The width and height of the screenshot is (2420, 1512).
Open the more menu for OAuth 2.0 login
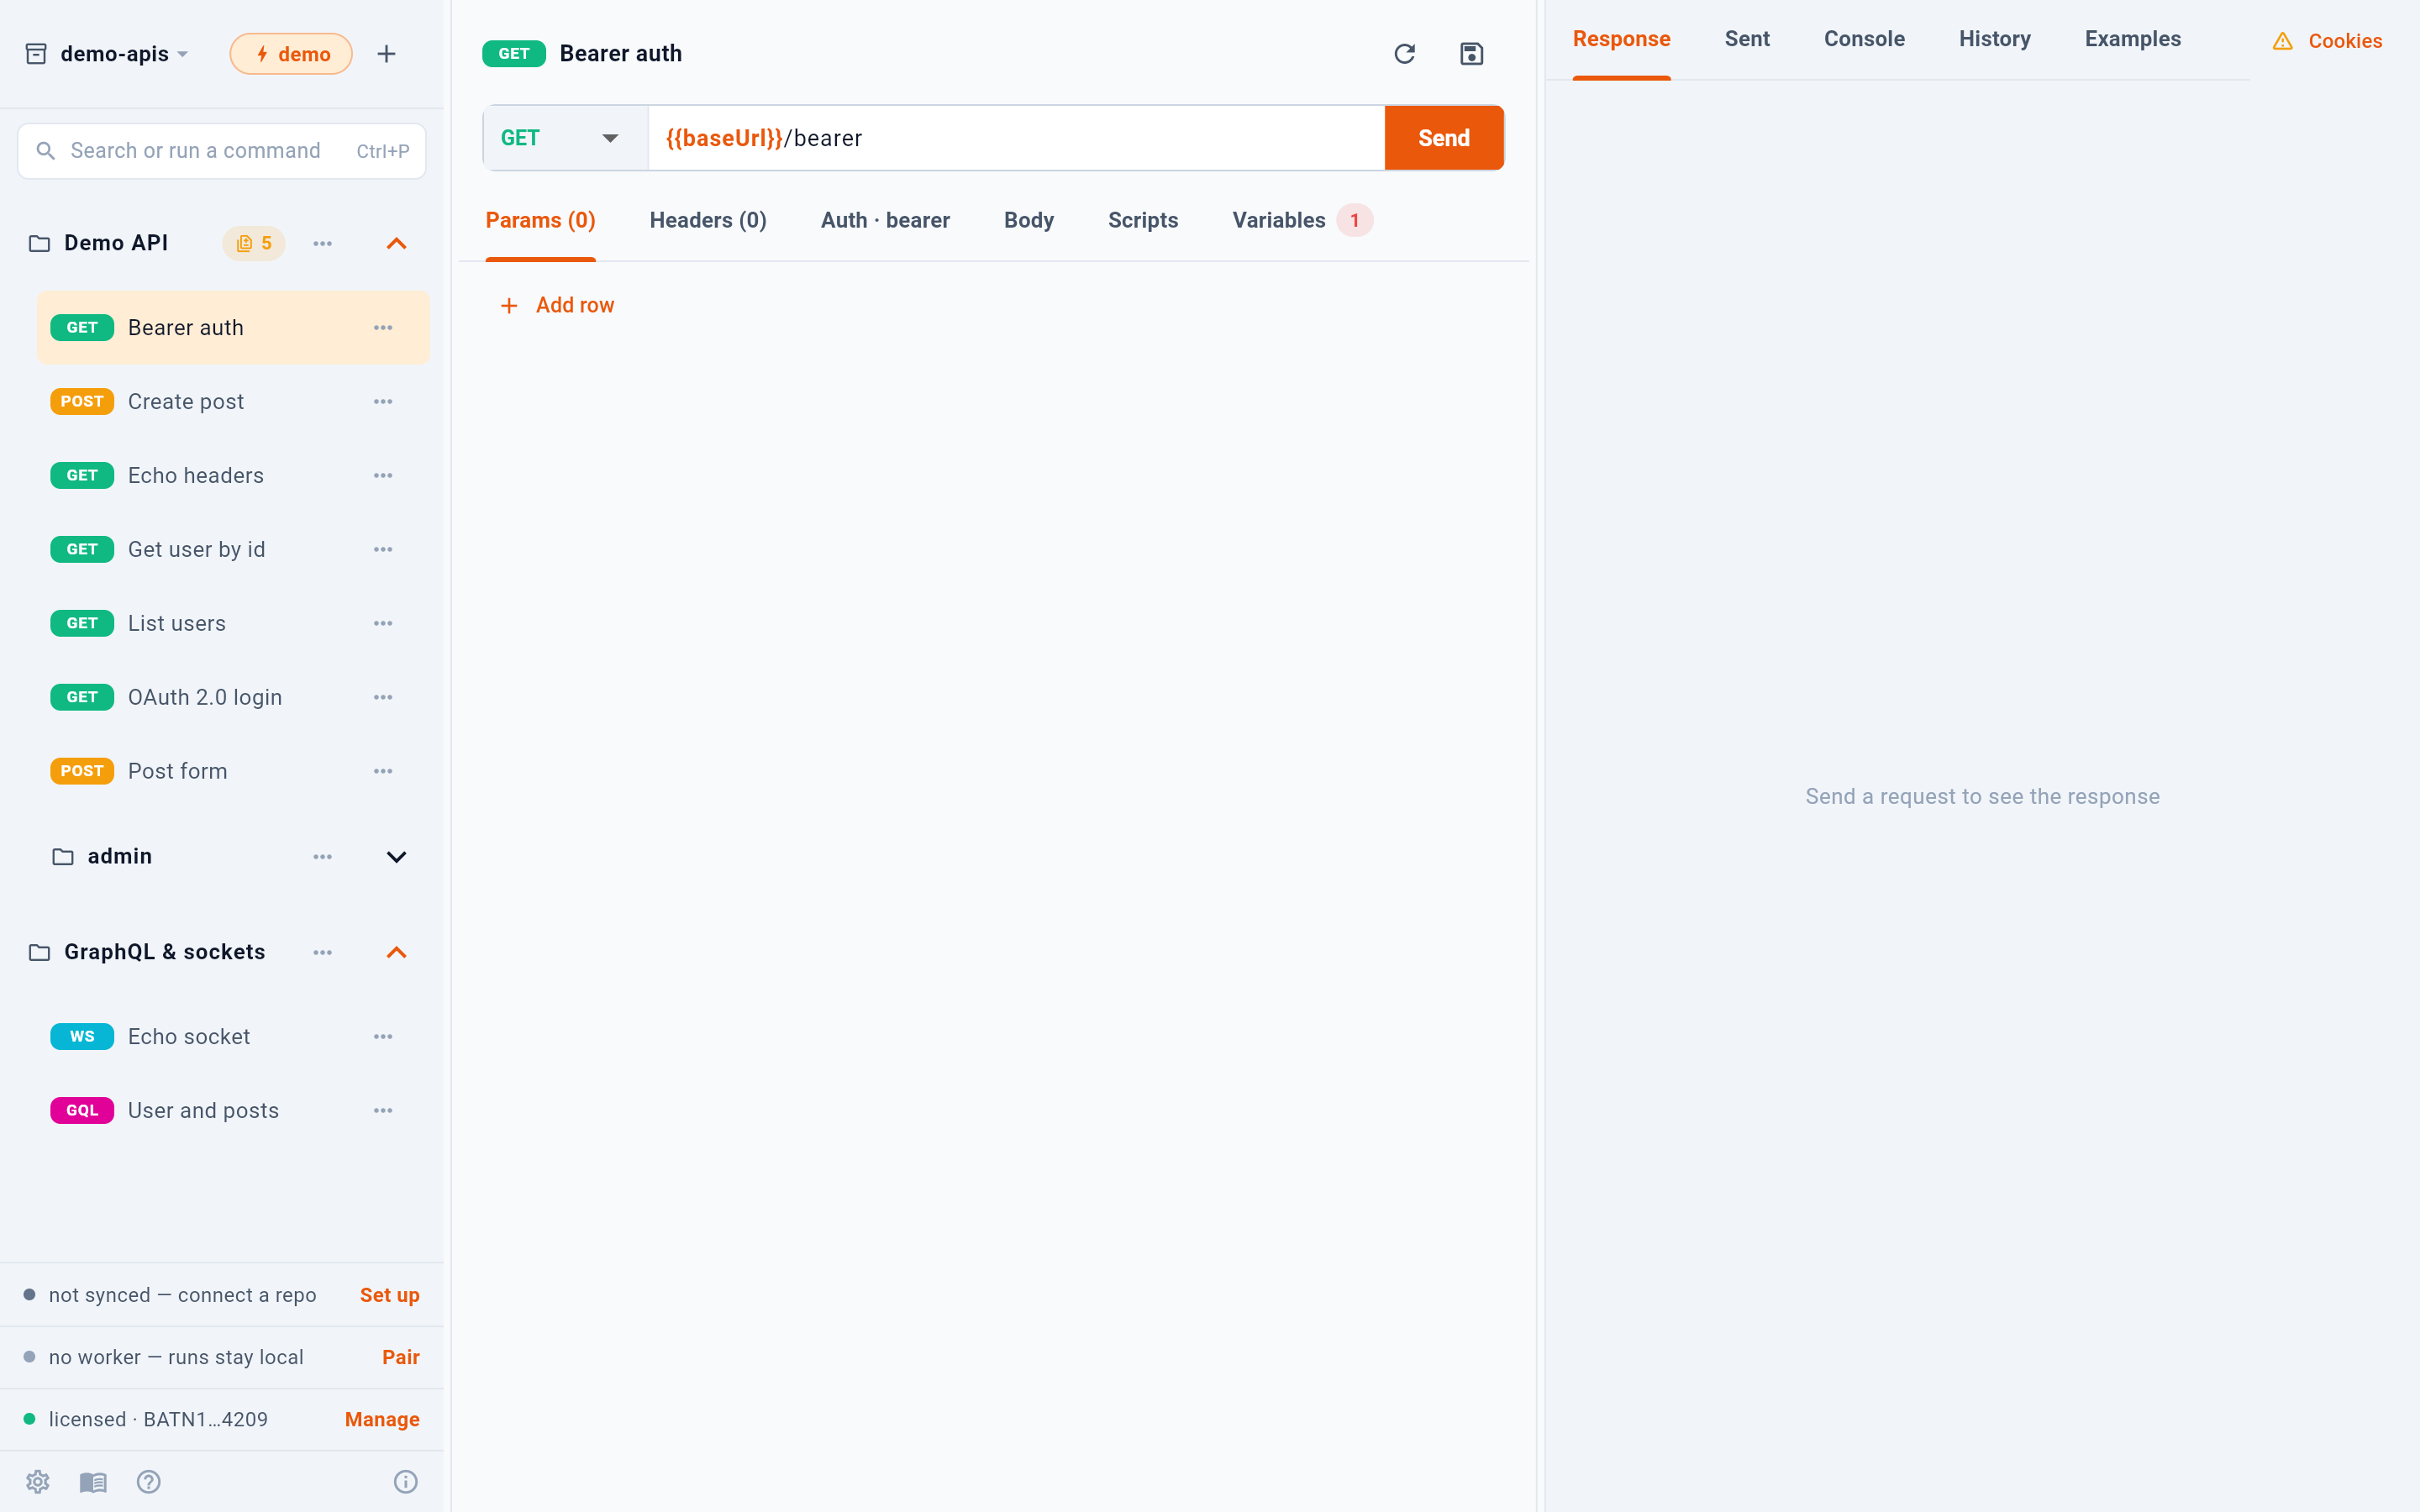click(x=383, y=698)
